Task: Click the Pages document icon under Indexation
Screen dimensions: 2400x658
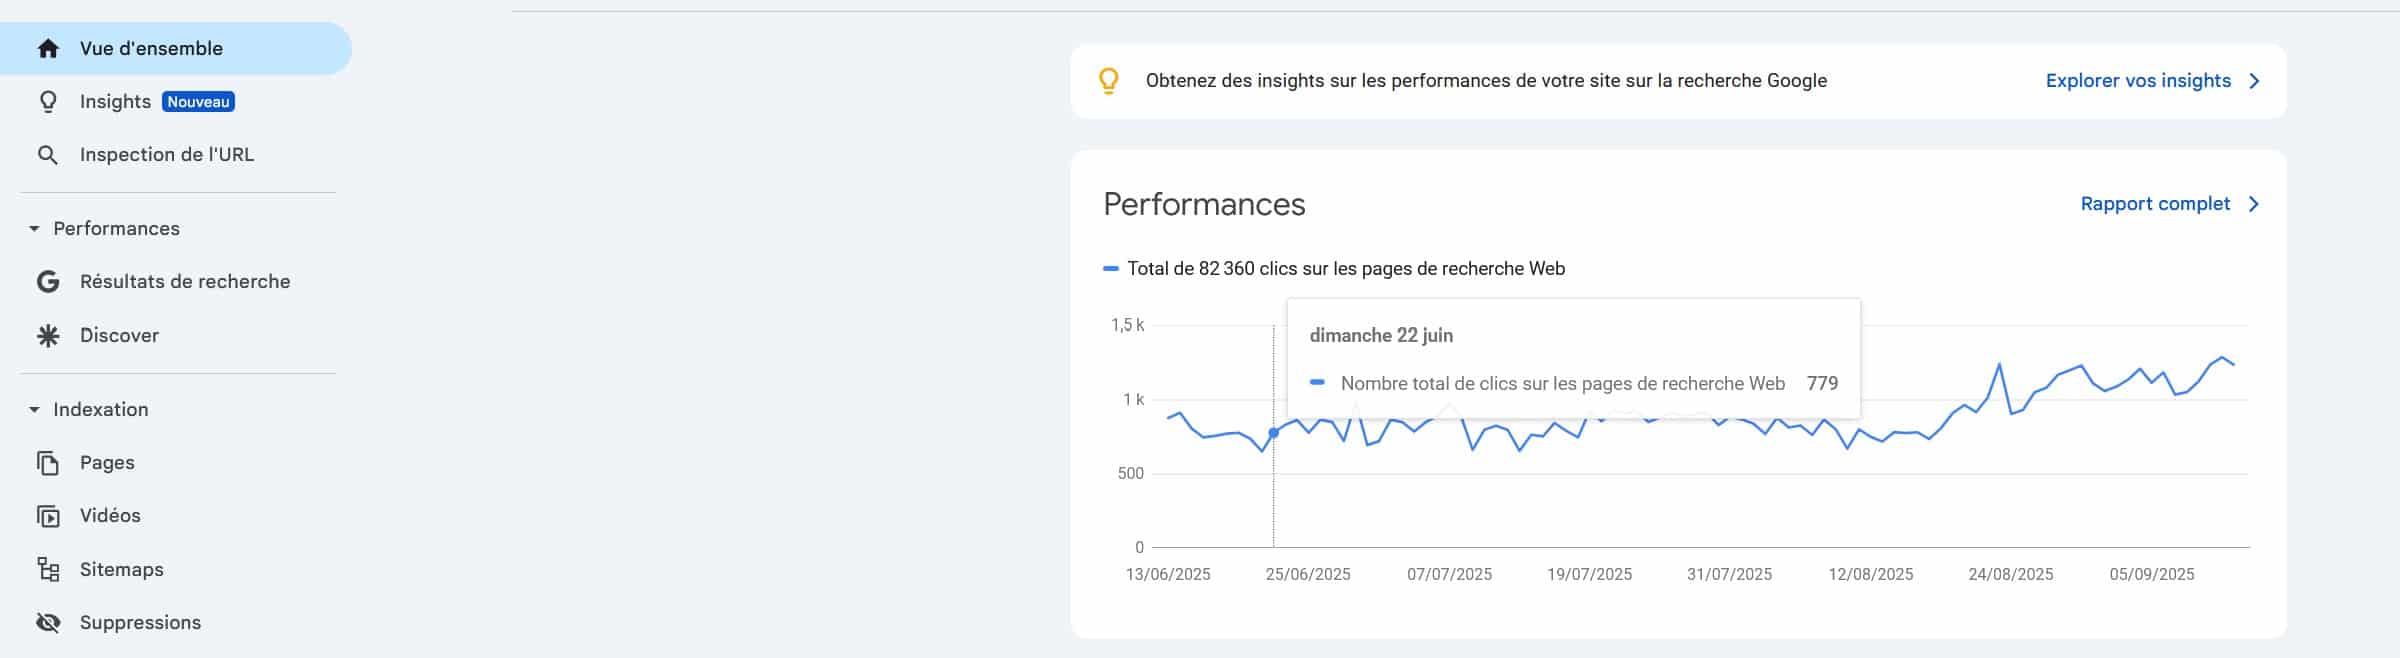Action: (x=47, y=463)
